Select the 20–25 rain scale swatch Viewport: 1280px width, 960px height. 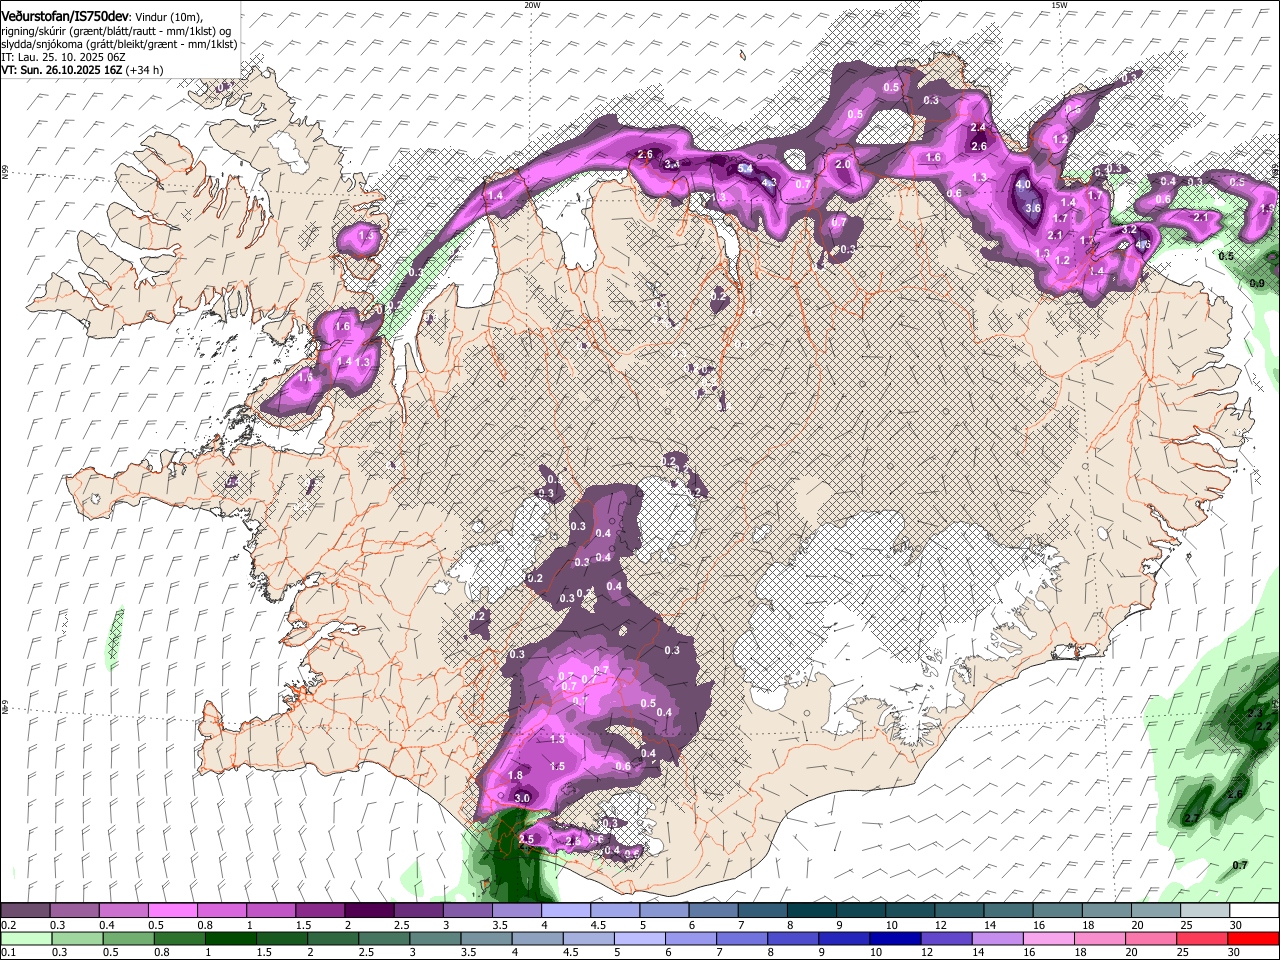(1151, 938)
